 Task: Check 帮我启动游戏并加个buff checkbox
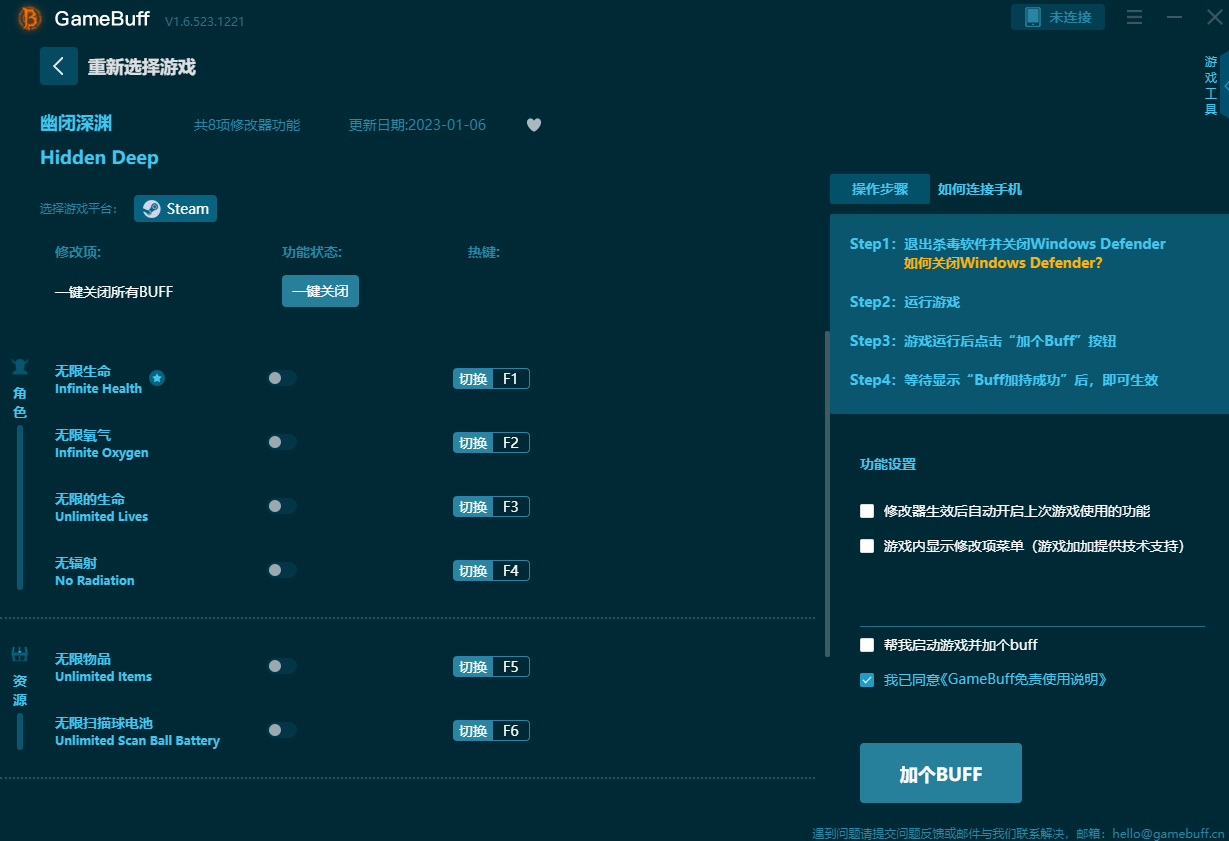867,645
